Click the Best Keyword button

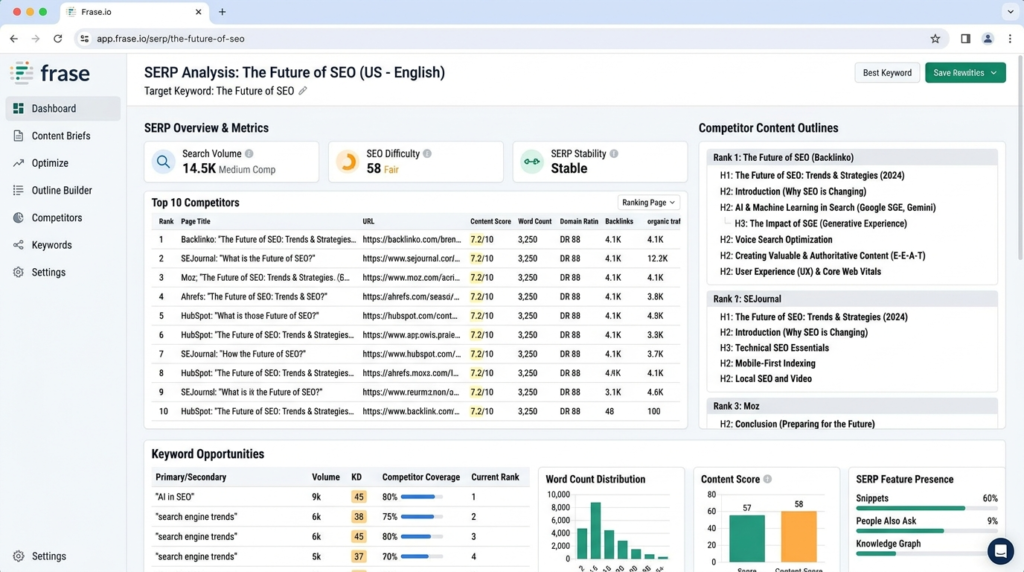tap(887, 72)
